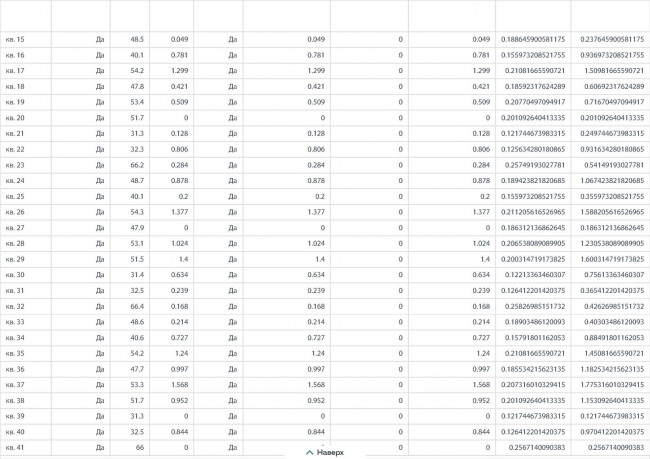Select the row label кв. 24
Viewport: 650px width, 459px height.
pos(15,181)
